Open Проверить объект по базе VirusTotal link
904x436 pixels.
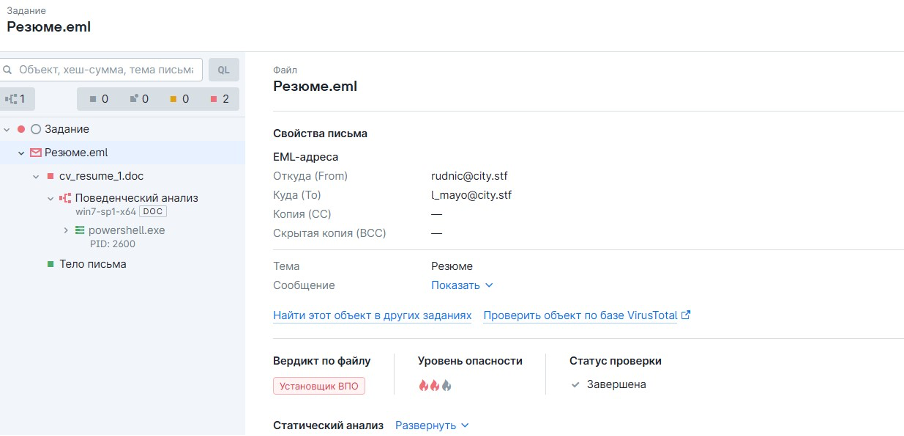click(586, 315)
